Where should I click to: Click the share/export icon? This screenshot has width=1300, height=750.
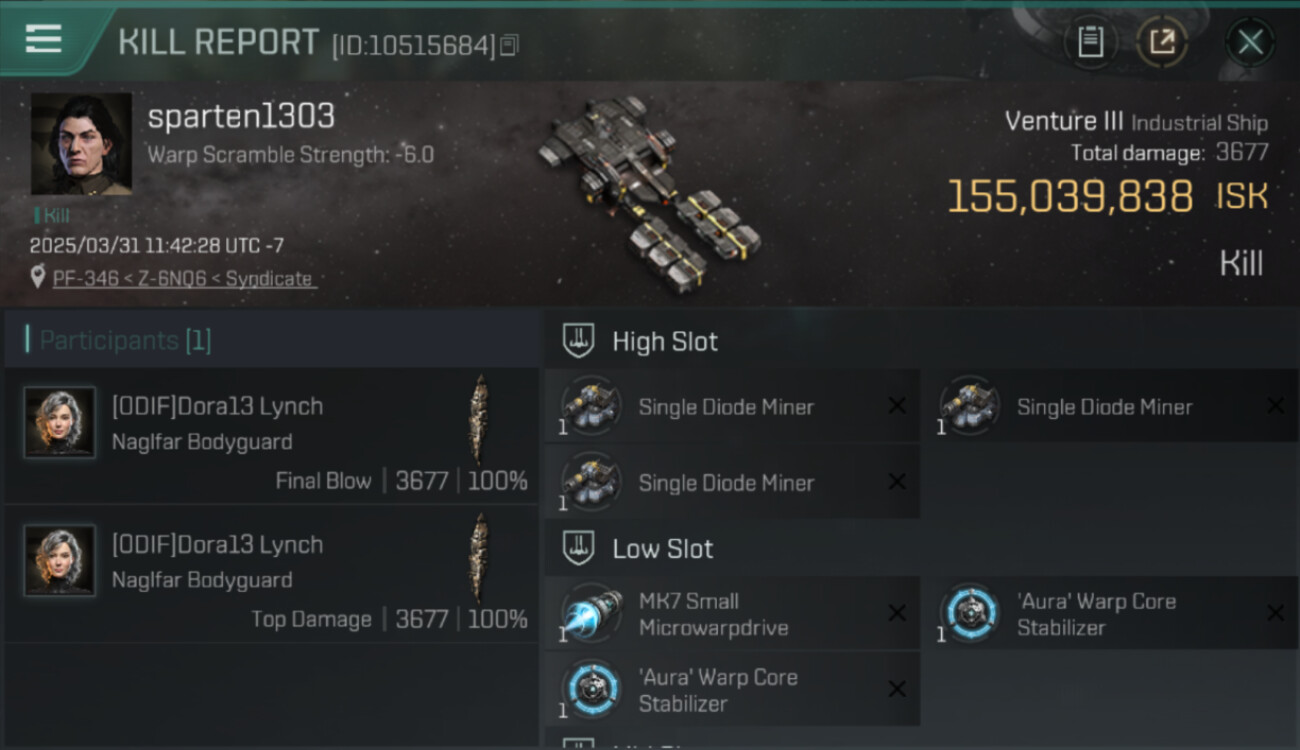click(x=1162, y=42)
